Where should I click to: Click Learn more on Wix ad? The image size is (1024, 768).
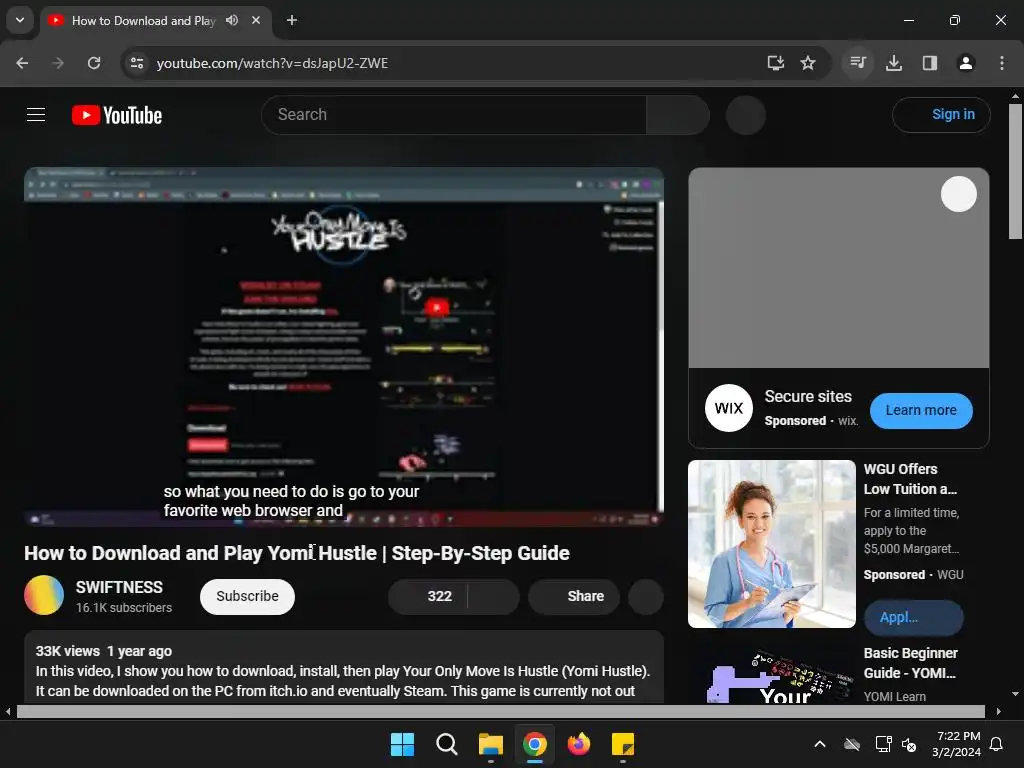pyautogui.click(x=921, y=410)
